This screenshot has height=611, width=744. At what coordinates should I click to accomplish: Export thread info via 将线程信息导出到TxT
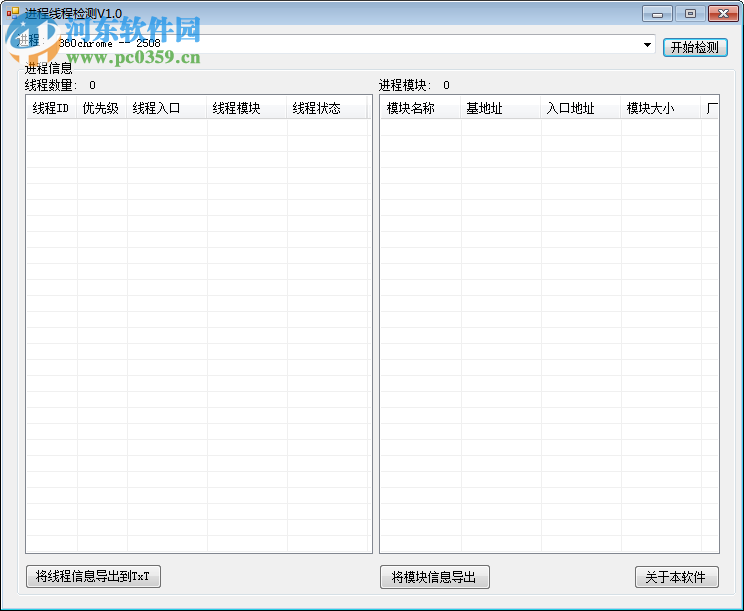93,576
